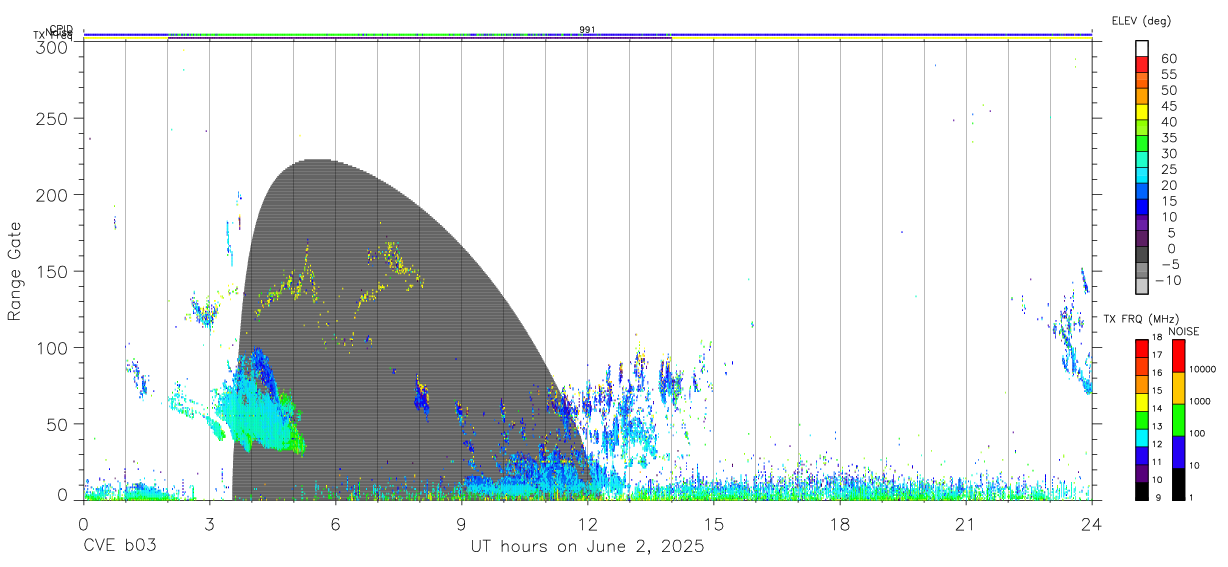Click Range Gate tick label '300'
1228x567 pixels.
(53, 46)
